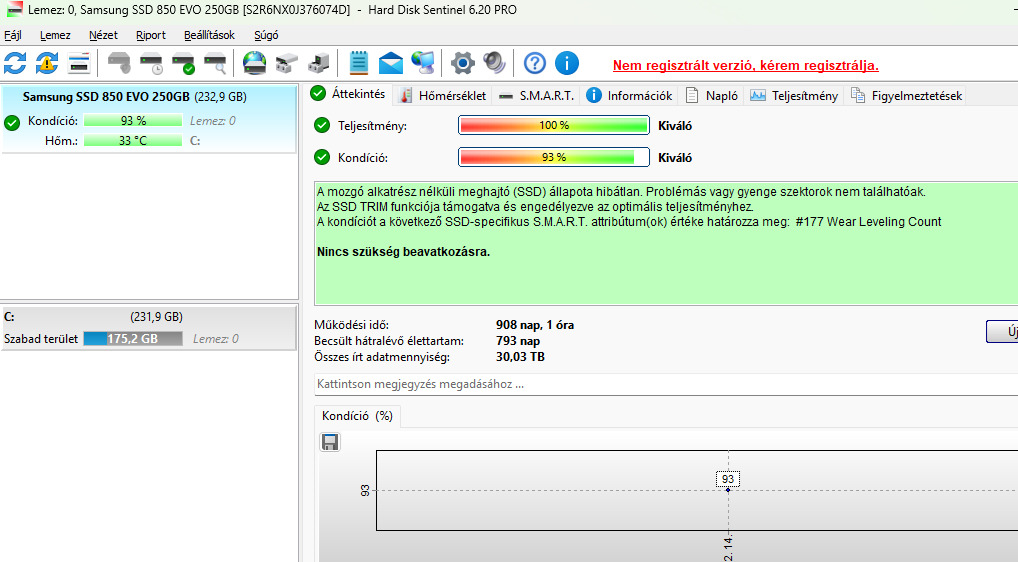Click the 33 °C temperature bar
Viewport: 1018px width, 562px height.
(133, 140)
